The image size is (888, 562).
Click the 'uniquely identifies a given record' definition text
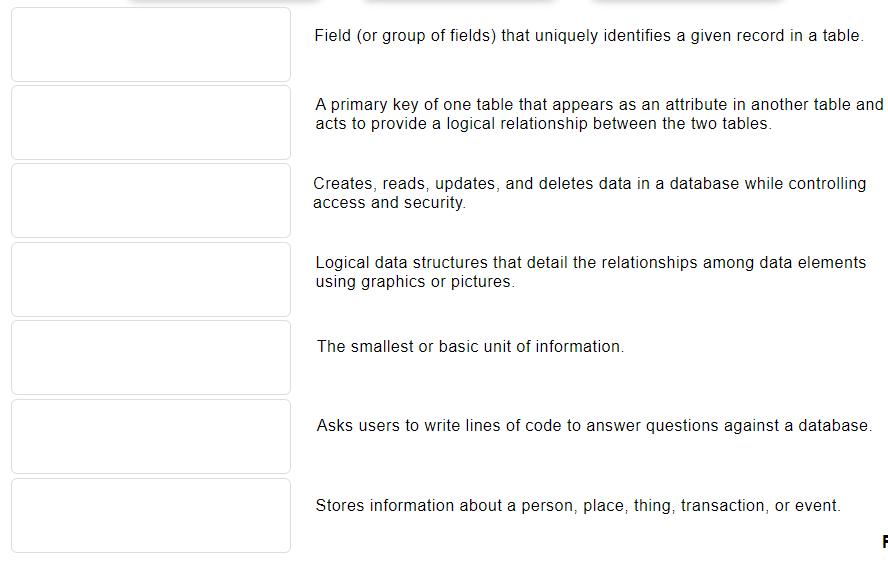[589, 36]
